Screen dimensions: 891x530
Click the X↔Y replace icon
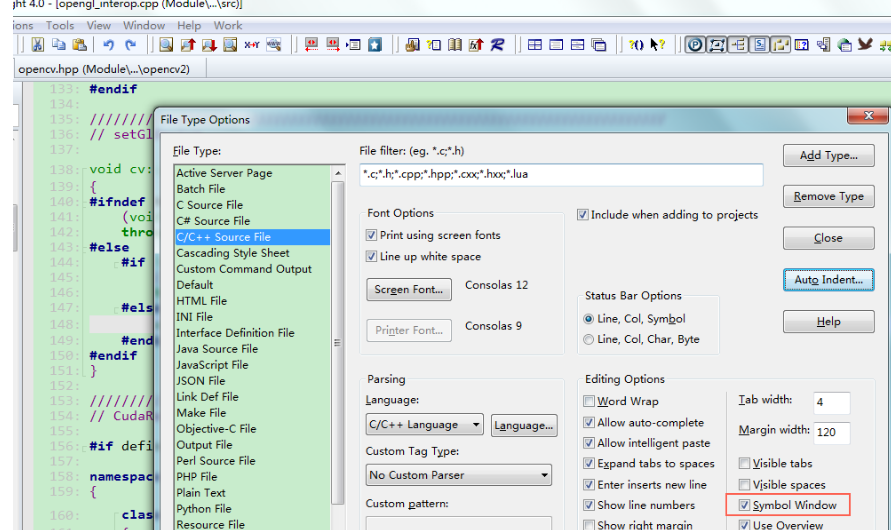[x=252, y=45]
